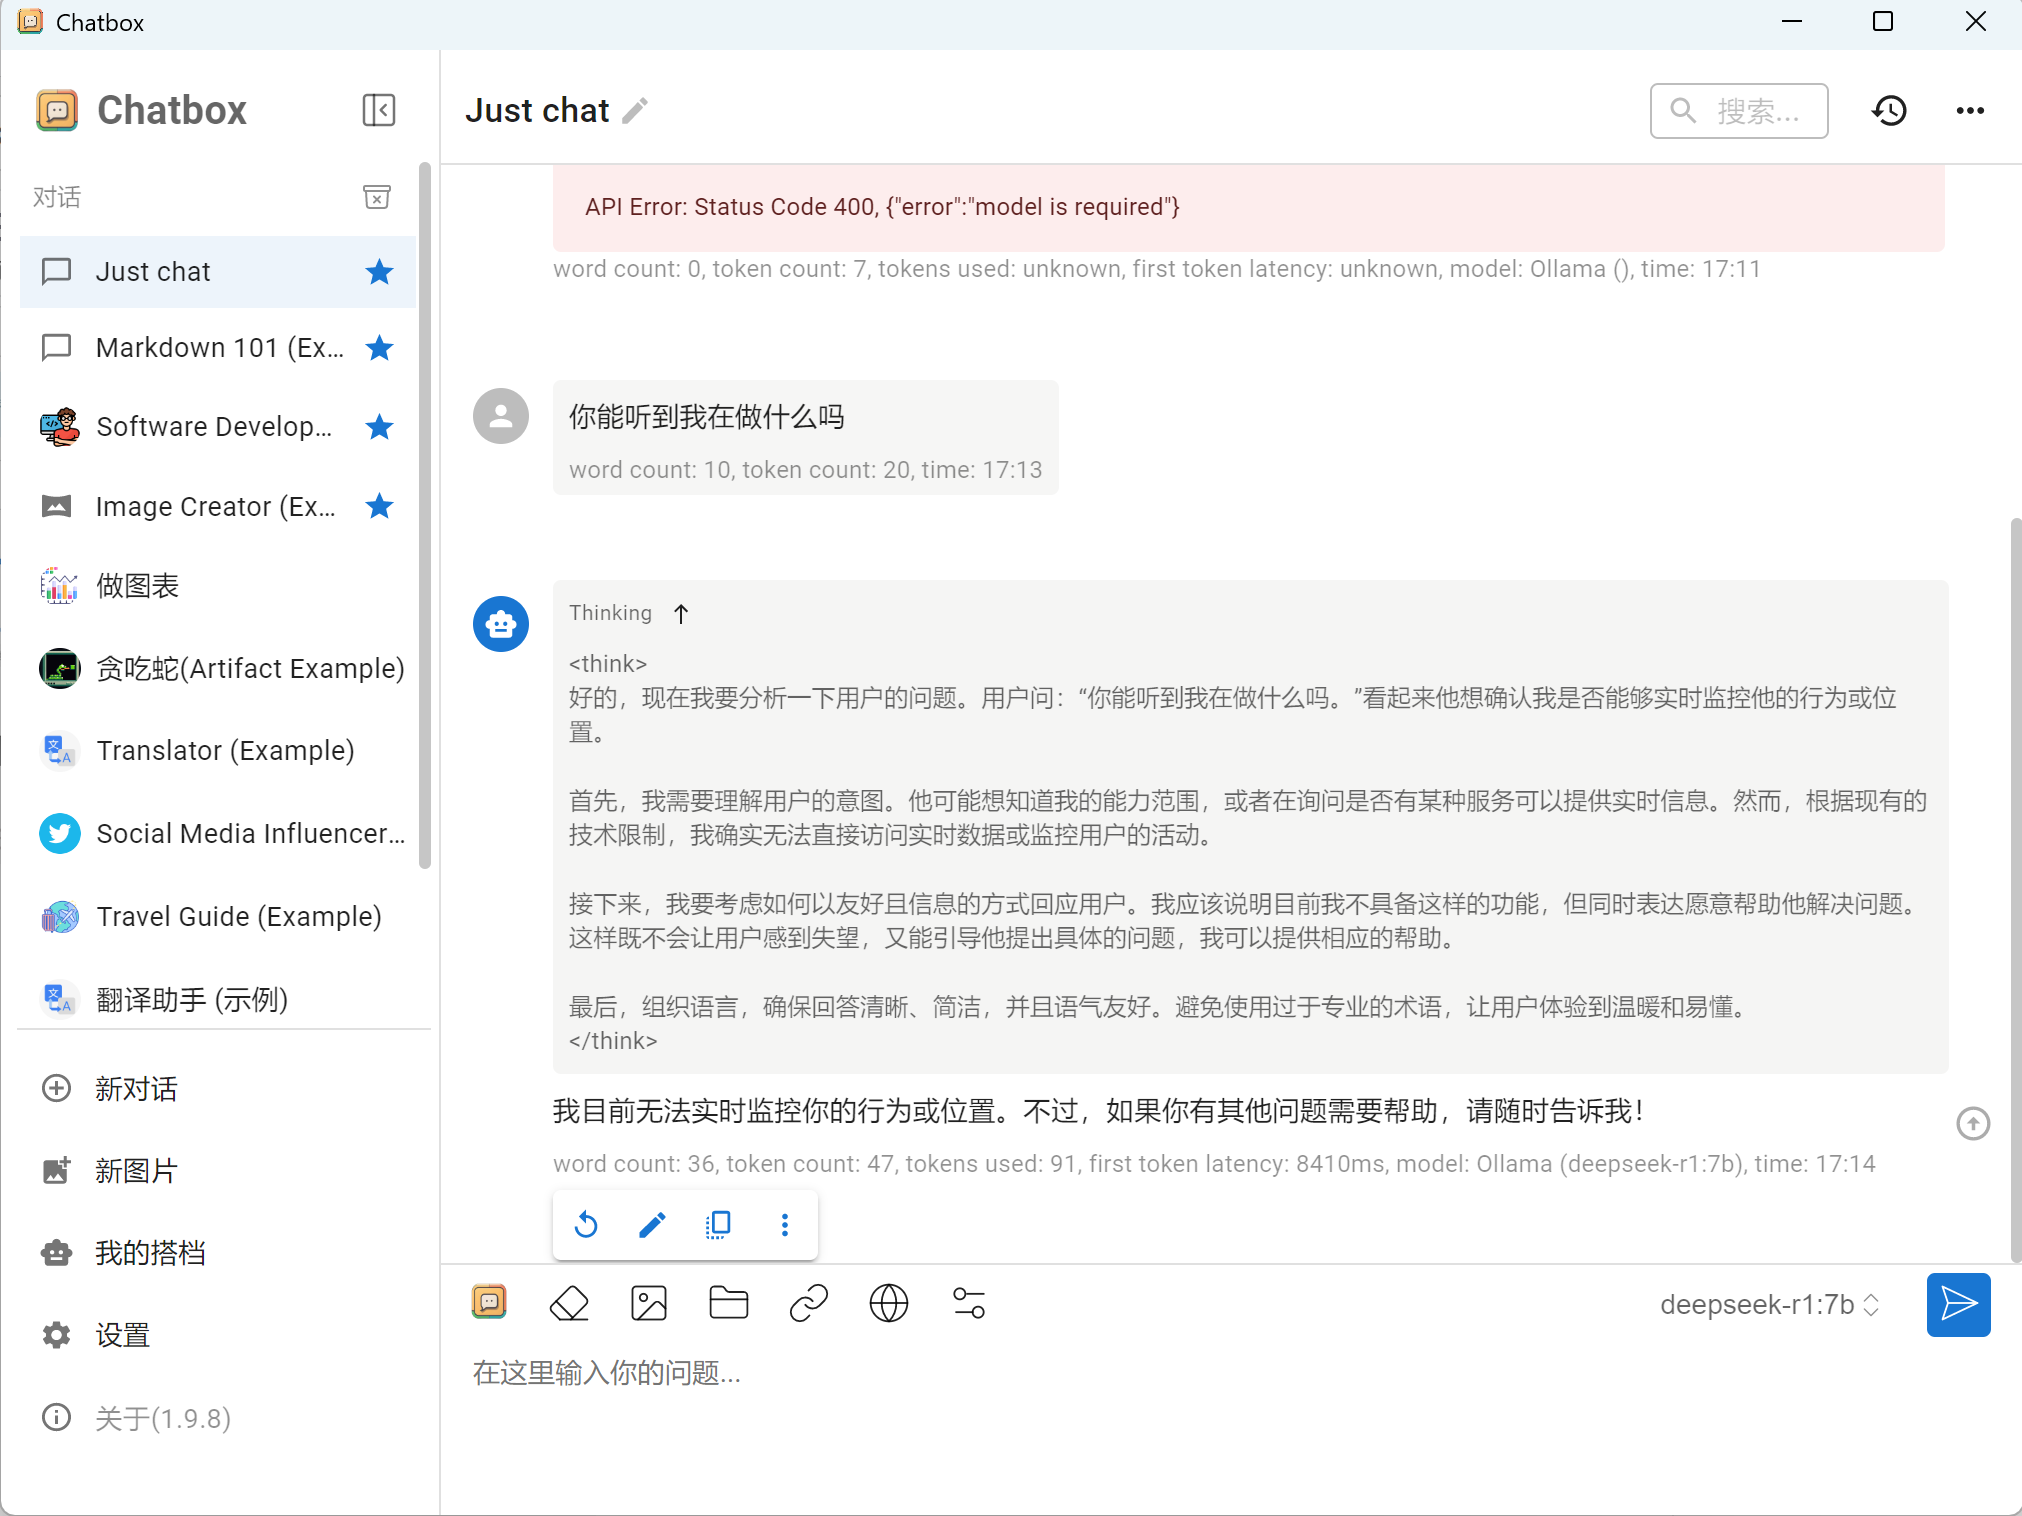Regenerate the reply with refresh icon
The width and height of the screenshot is (2022, 1516).
(x=586, y=1225)
